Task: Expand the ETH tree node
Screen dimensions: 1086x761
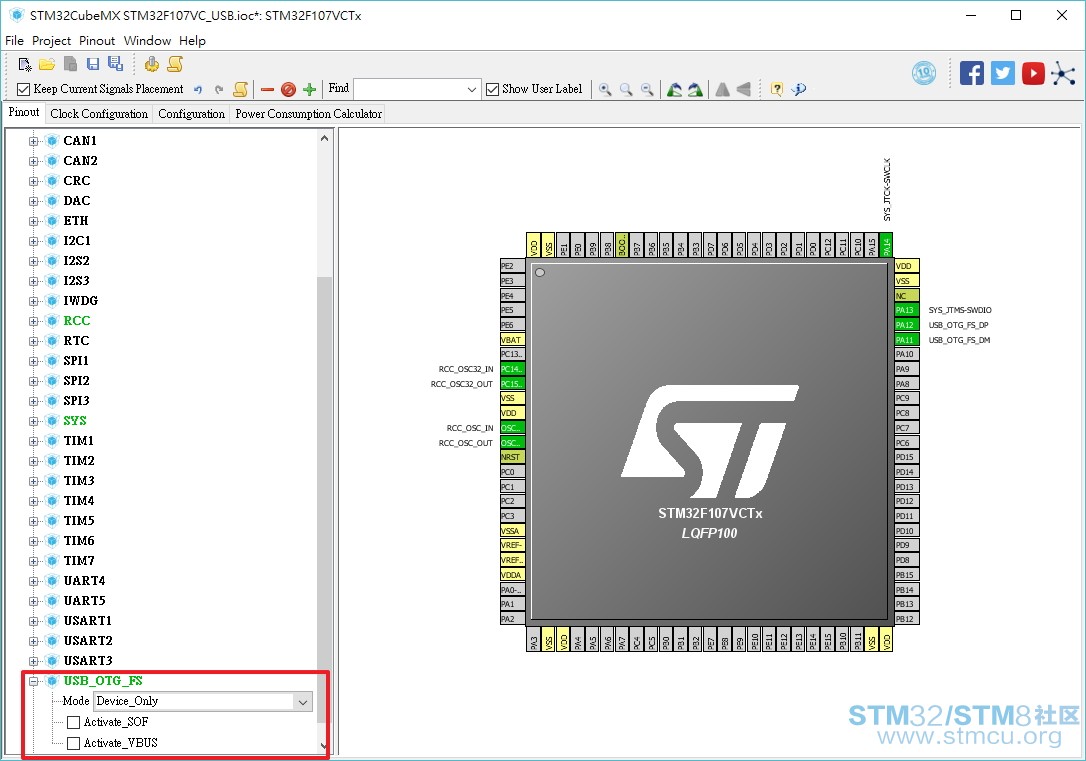Action: [x=33, y=222]
